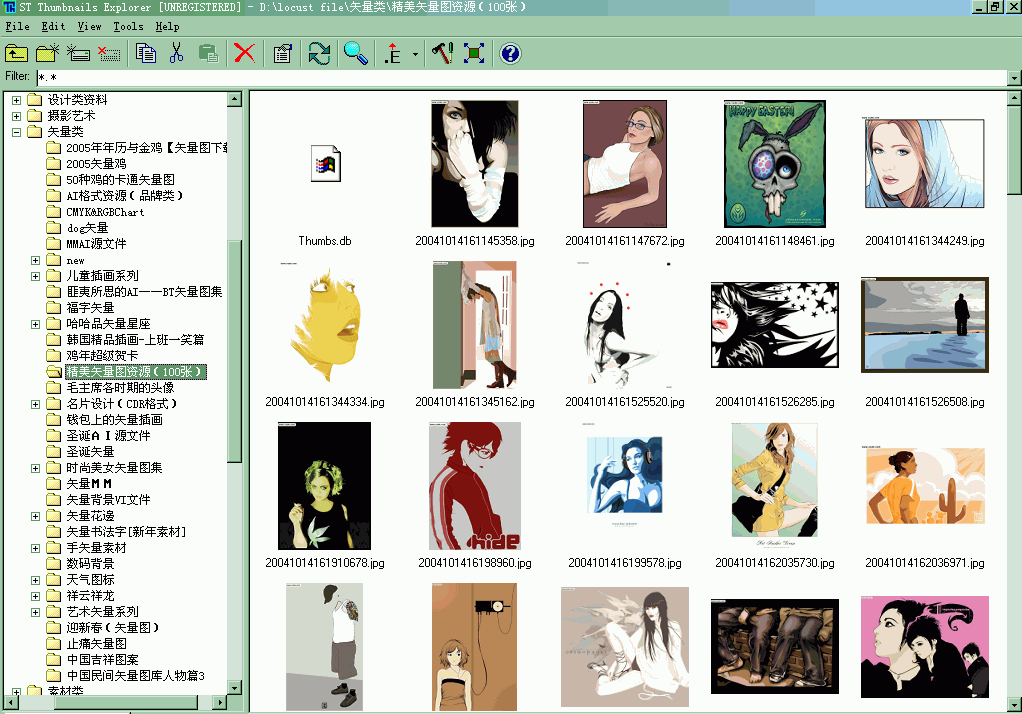The height and width of the screenshot is (714, 1022).
Task: Select the red 'hide' figure thumbnail
Action: [x=474, y=486]
